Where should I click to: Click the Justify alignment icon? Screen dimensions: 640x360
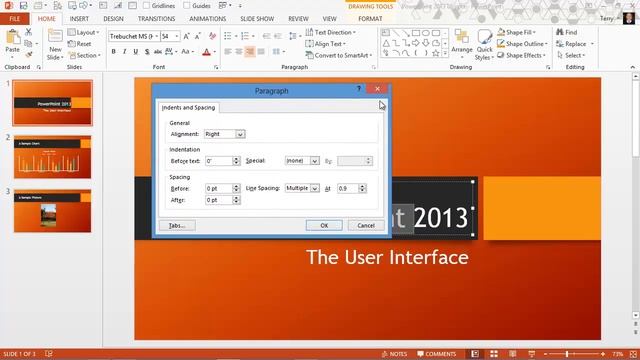tap(261, 51)
